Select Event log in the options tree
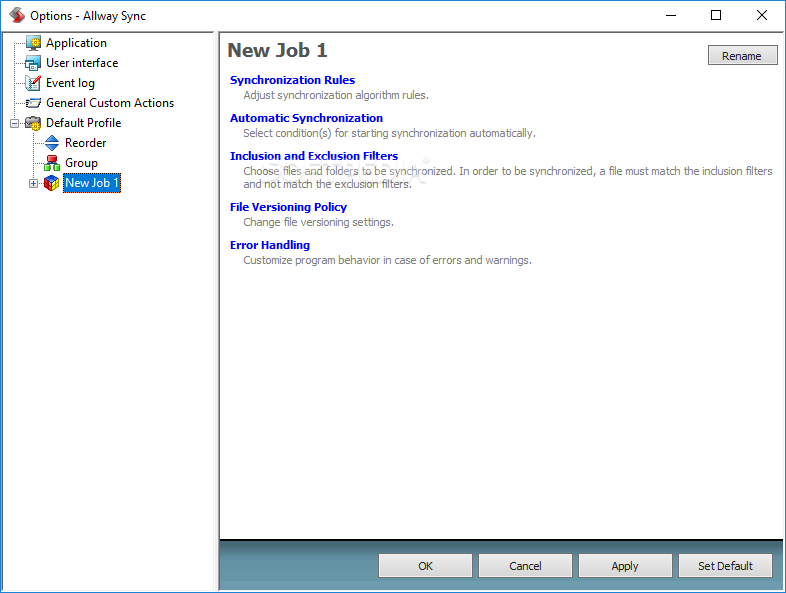The width and height of the screenshot is (786, 593). [70, 83]
